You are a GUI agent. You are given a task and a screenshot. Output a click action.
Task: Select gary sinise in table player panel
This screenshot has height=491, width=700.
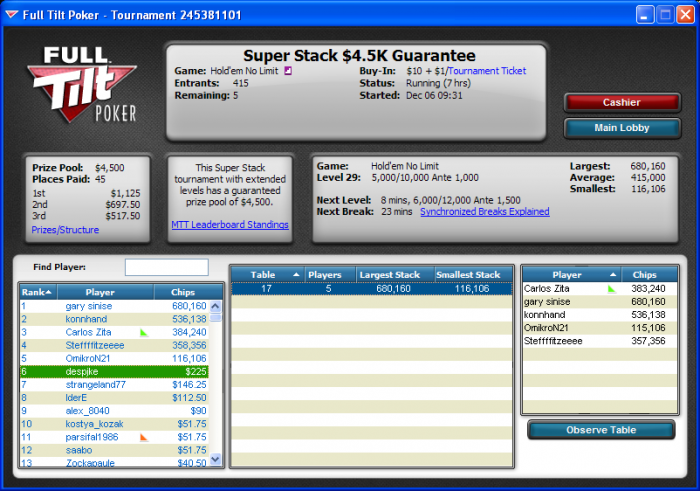tap(600, 302)
